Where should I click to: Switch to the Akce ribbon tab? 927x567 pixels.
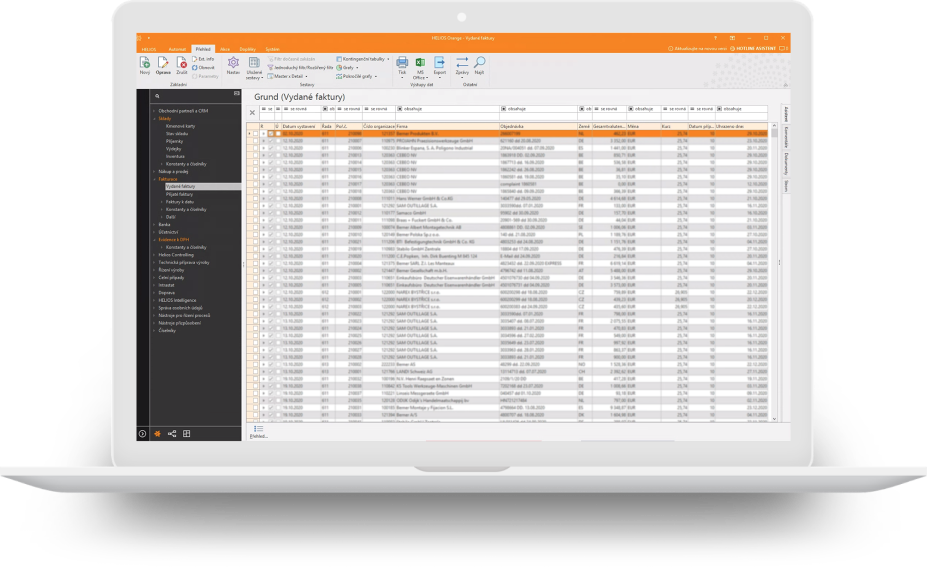click(x=225, y=49)
